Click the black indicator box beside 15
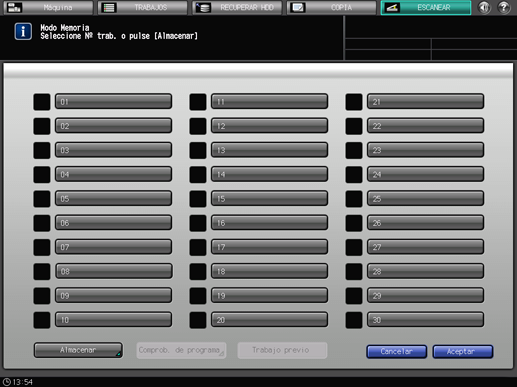The height and width of the screenshot is (387, 517). tap(198, 199)
